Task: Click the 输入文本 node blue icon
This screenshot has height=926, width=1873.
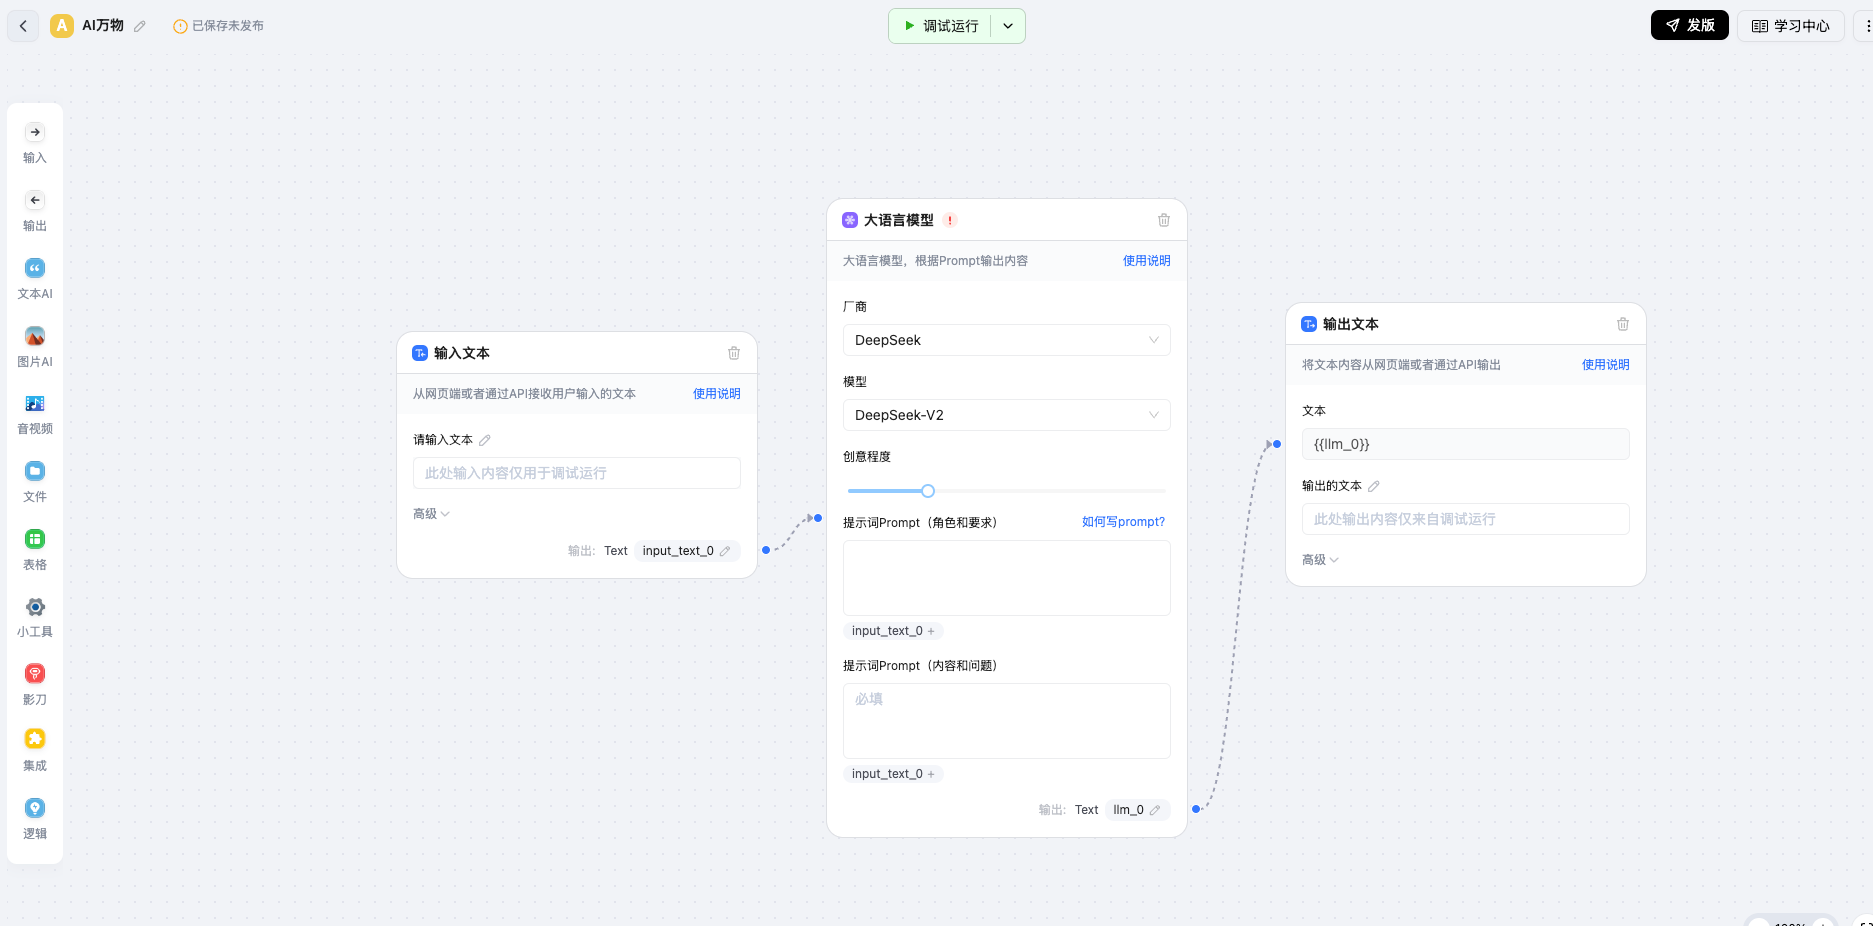Action: coord(420,353)
